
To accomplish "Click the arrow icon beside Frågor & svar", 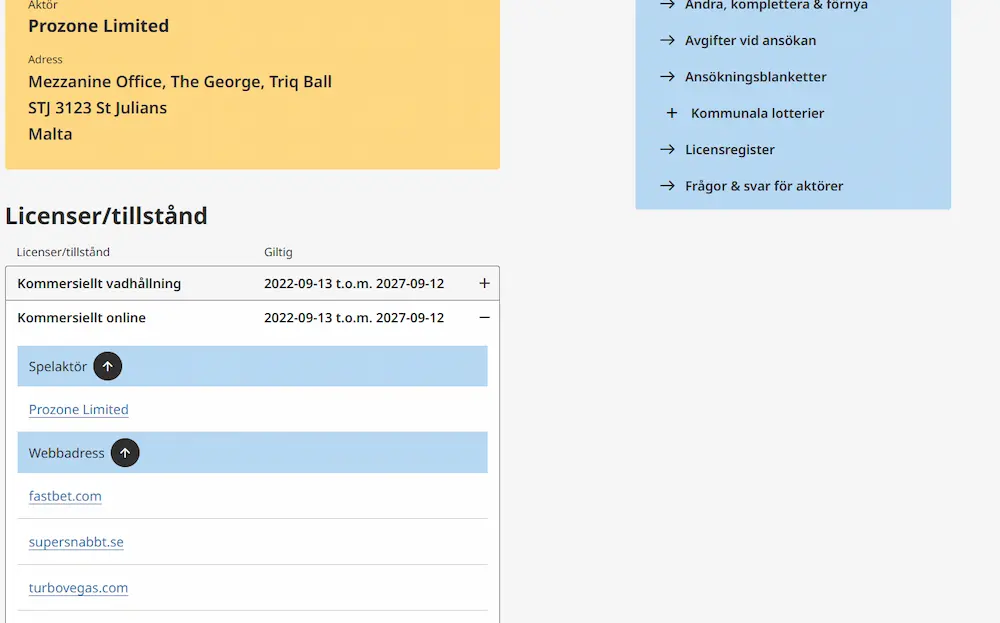I will [667, 186].
